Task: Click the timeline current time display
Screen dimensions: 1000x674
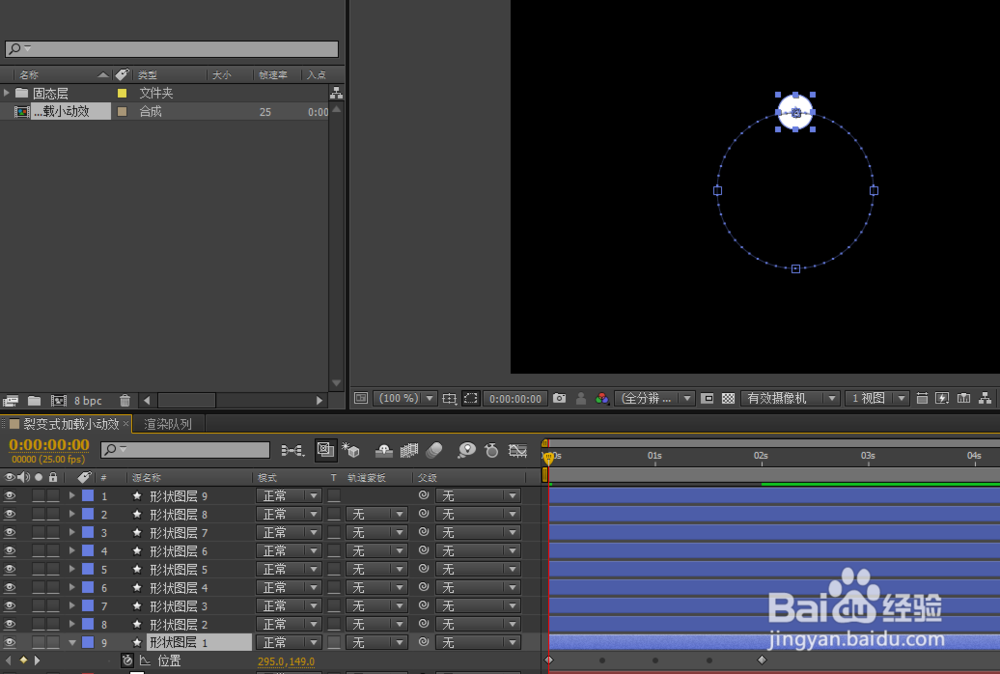Action: point(49,445)
